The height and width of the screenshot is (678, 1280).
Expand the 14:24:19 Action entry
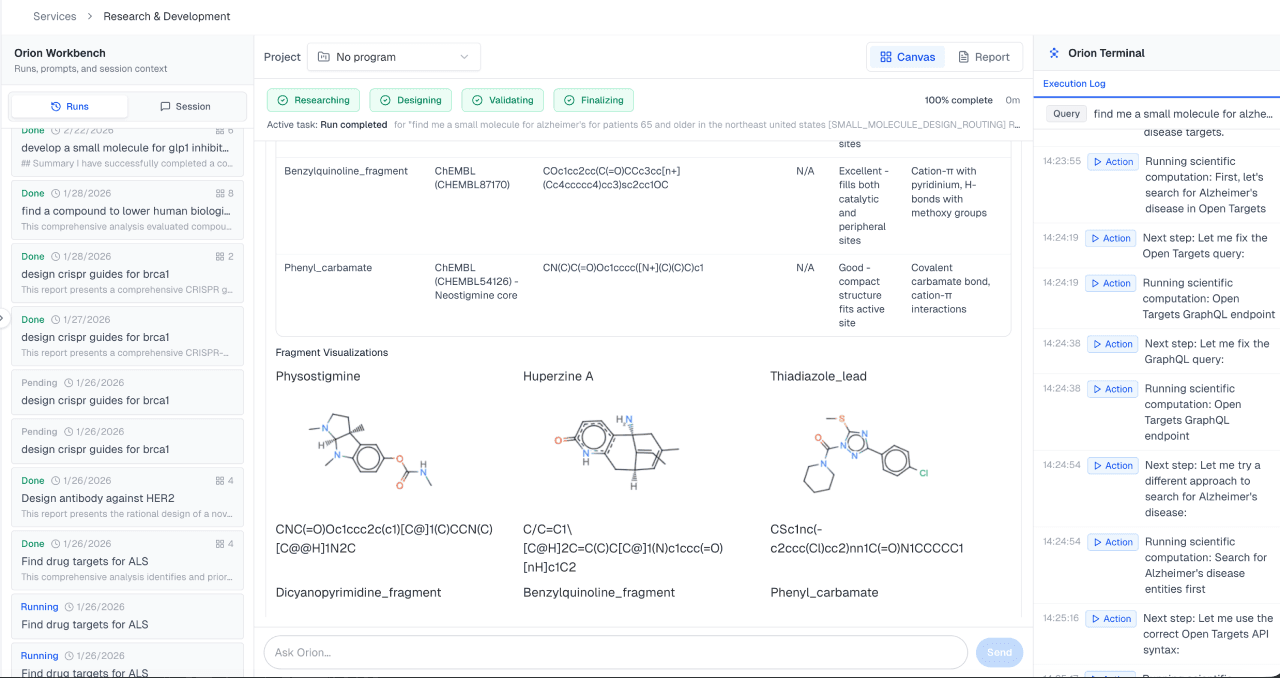point(1110,238)
